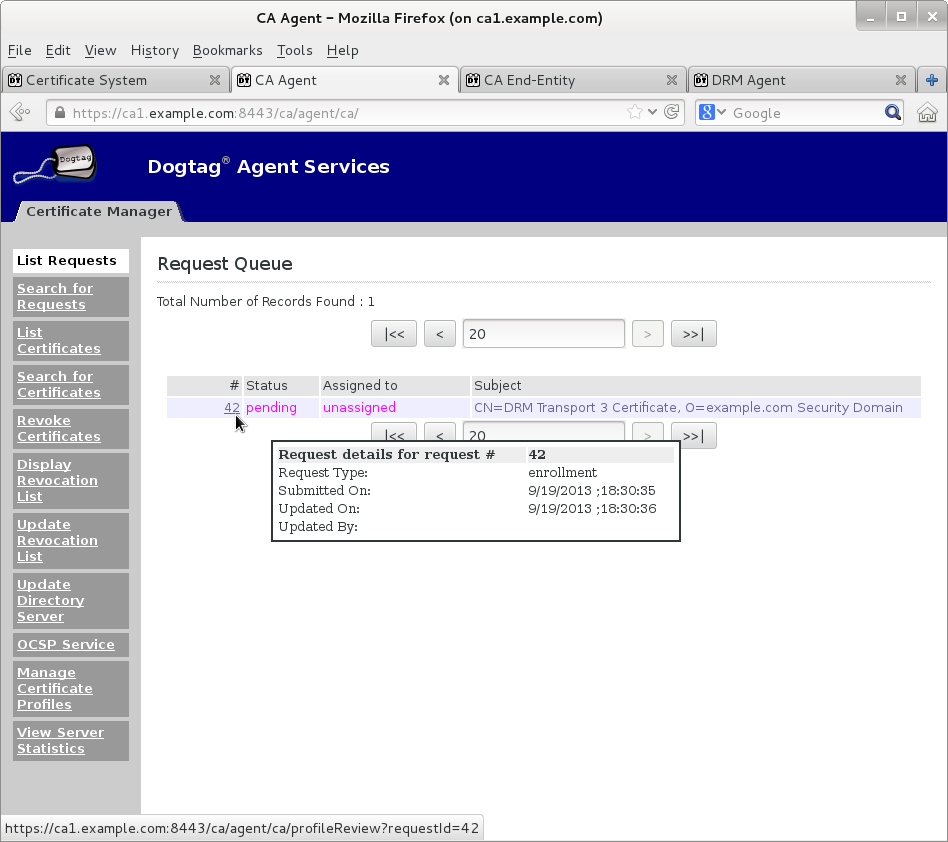The height and width of the screenshot is (842, 948).
Task: Click the Submitted On timestamp 18:30:35
Action: click(x=592, y=491)
